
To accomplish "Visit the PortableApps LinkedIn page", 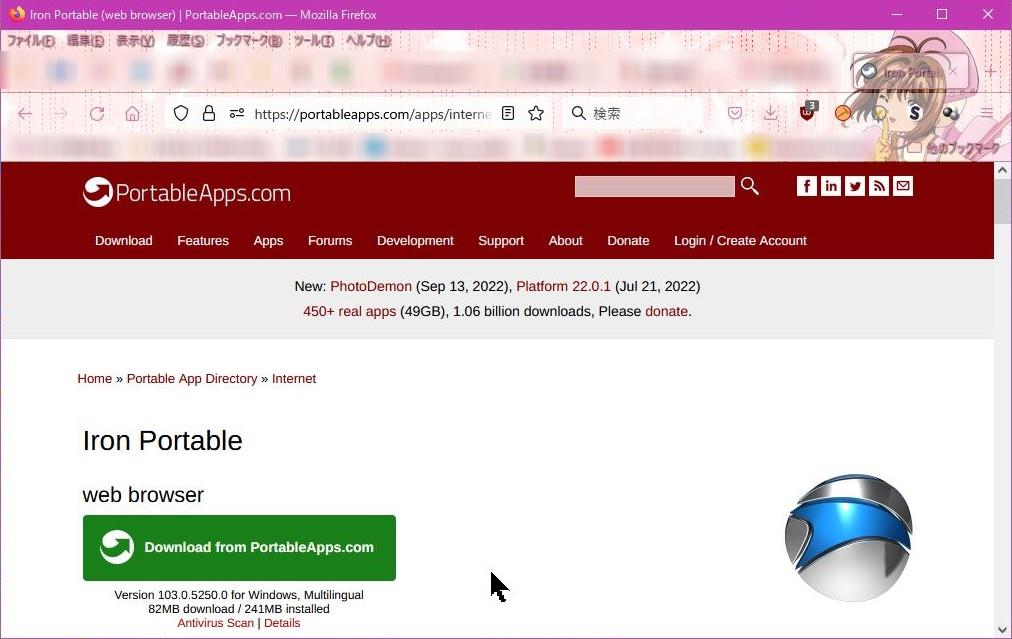I will click(831, 186).
